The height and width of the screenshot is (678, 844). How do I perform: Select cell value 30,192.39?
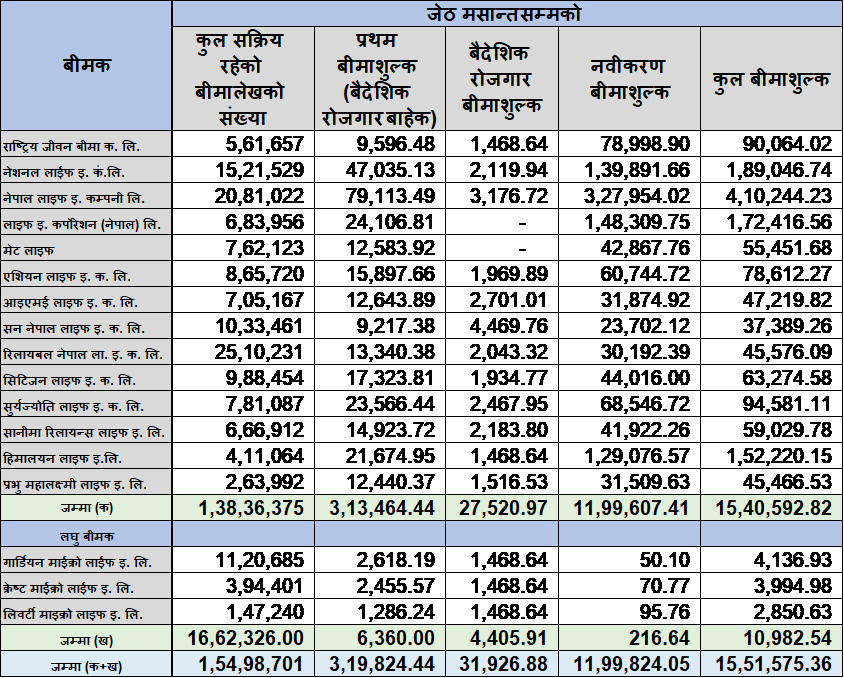pos(645,352)
